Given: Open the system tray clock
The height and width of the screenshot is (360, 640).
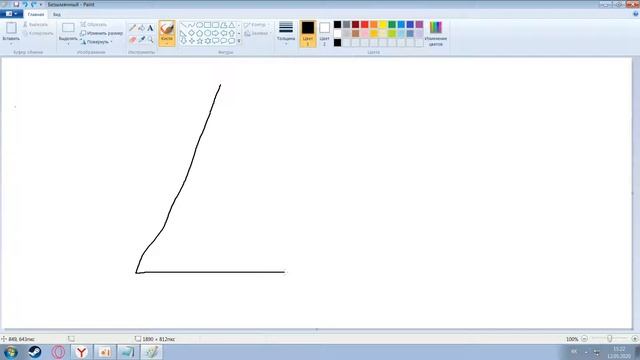Looking at the screenshot, I should [x=619, y=352].
